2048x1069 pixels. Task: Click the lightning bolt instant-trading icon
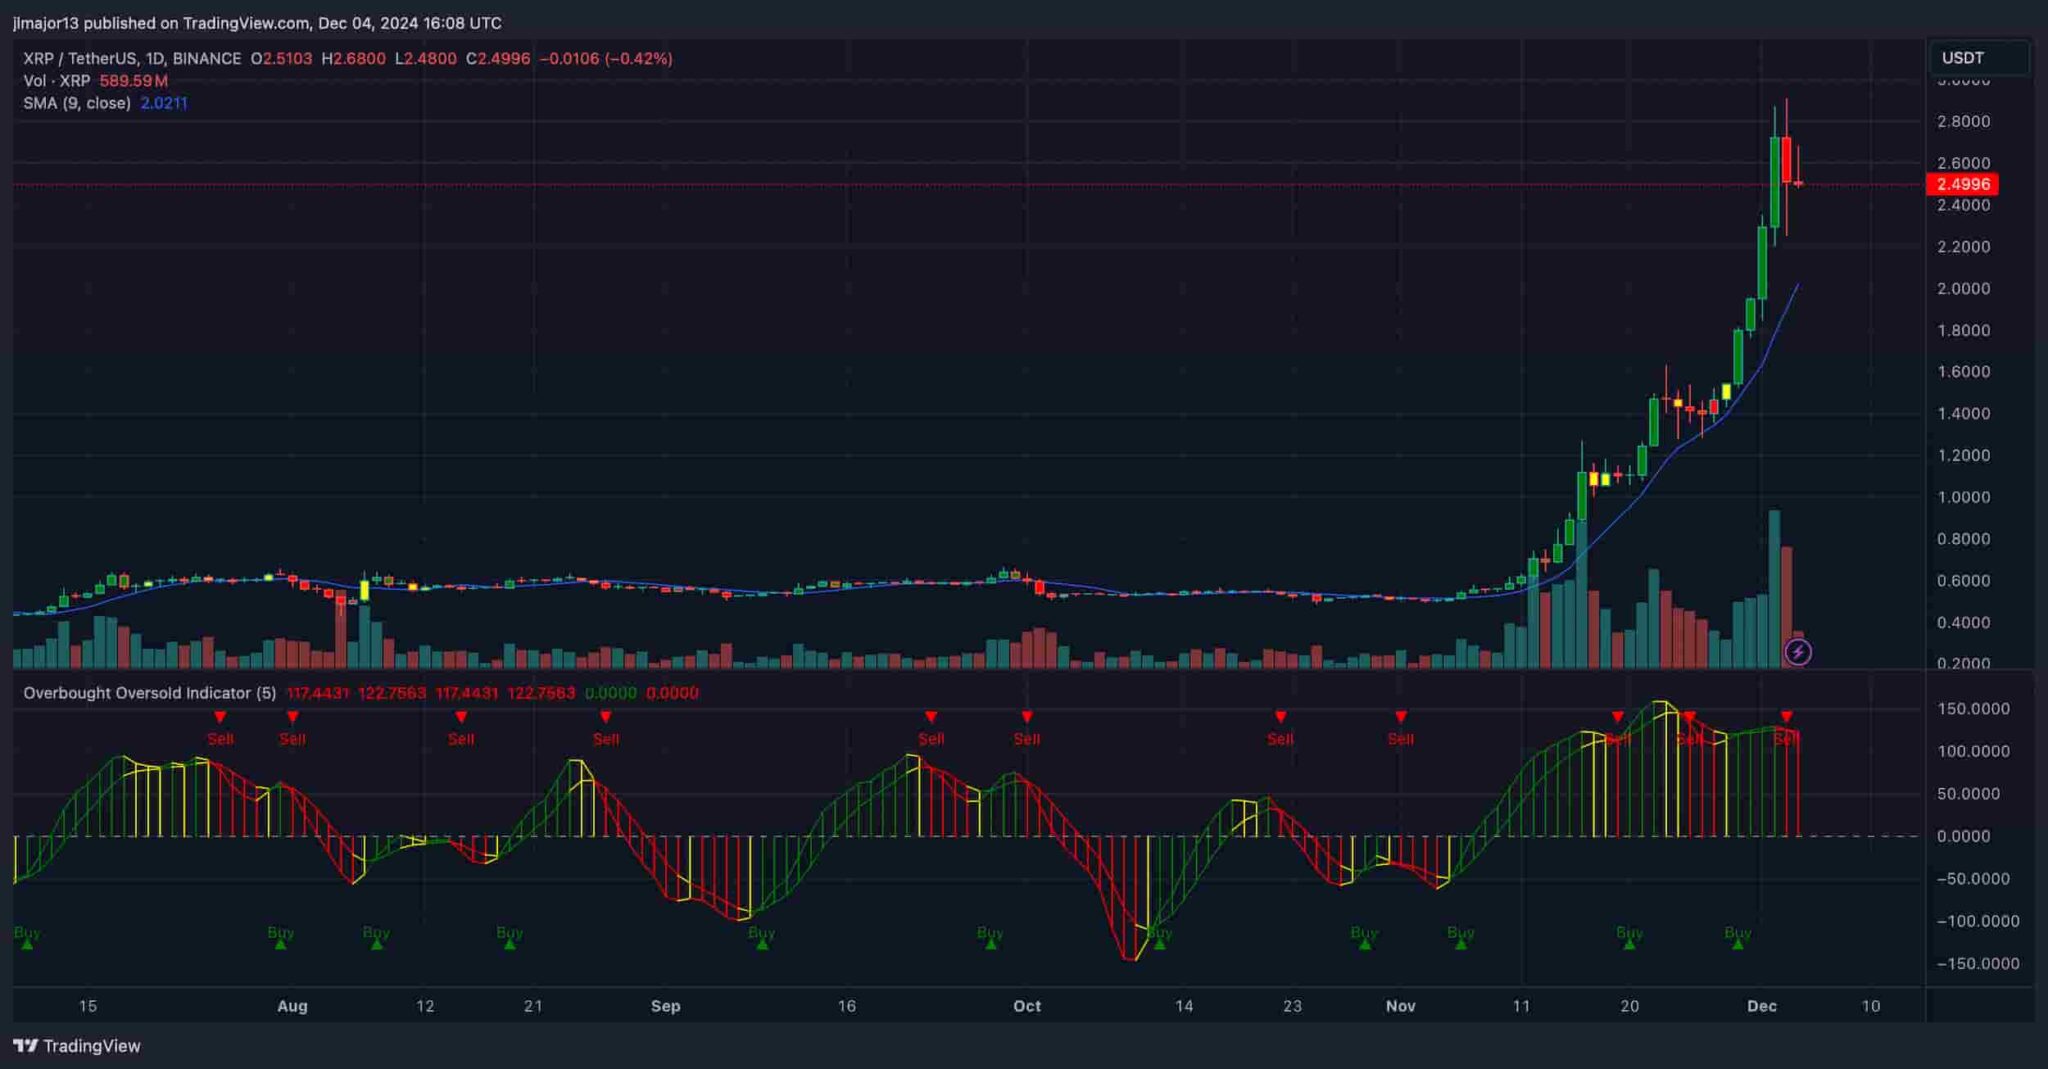1797,651
